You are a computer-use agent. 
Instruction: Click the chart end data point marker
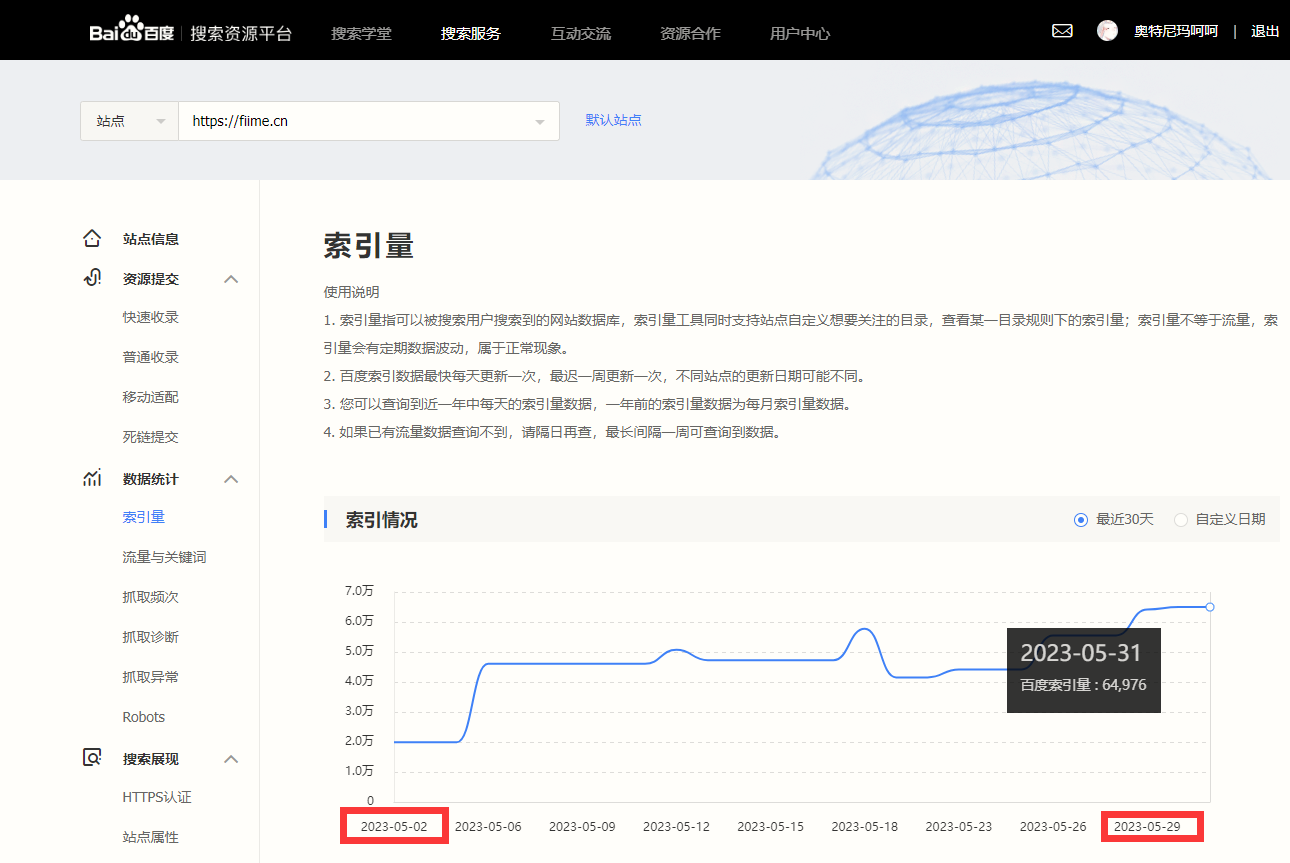point(1210,607)
